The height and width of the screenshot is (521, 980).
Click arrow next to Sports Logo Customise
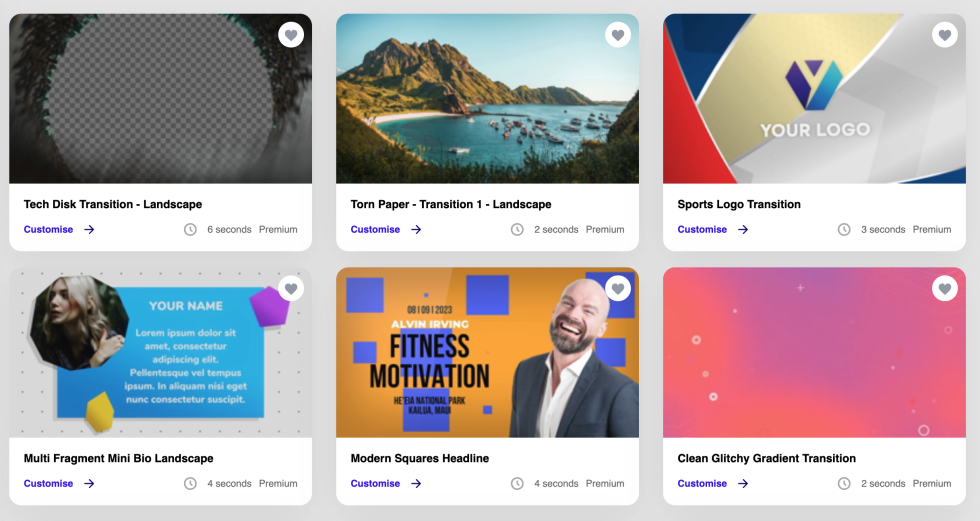[x=743, y=230]
